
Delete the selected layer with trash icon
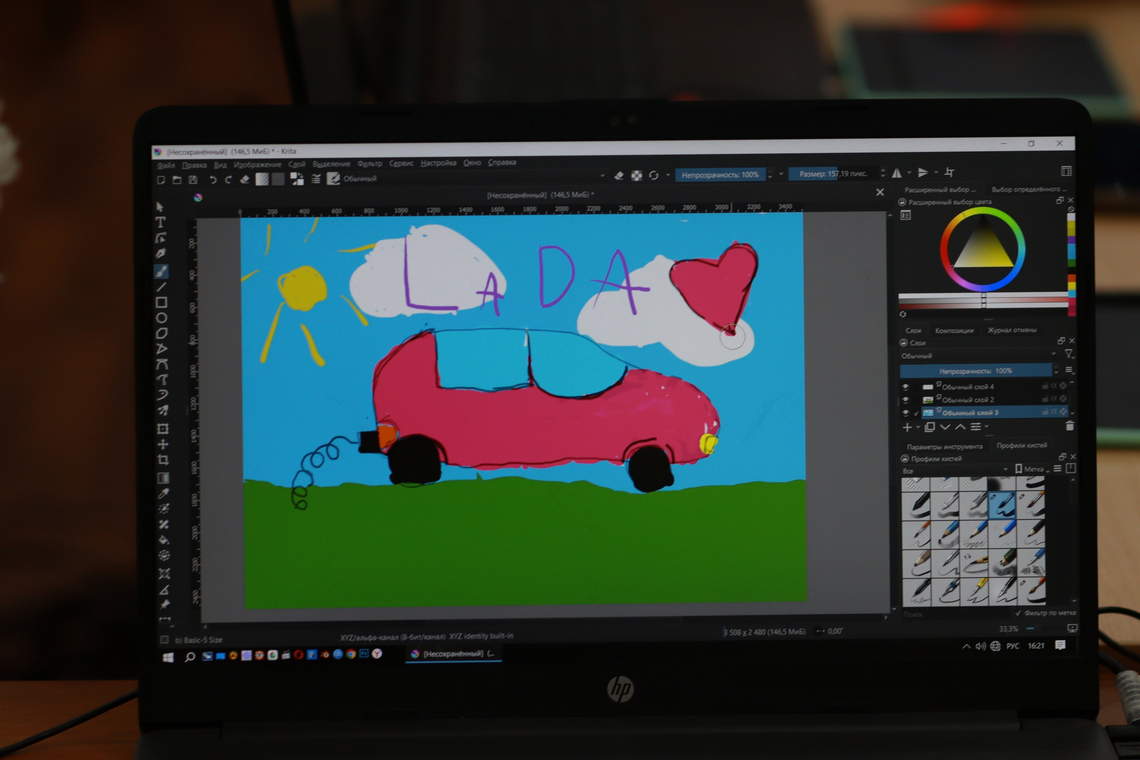(1069, 426)
